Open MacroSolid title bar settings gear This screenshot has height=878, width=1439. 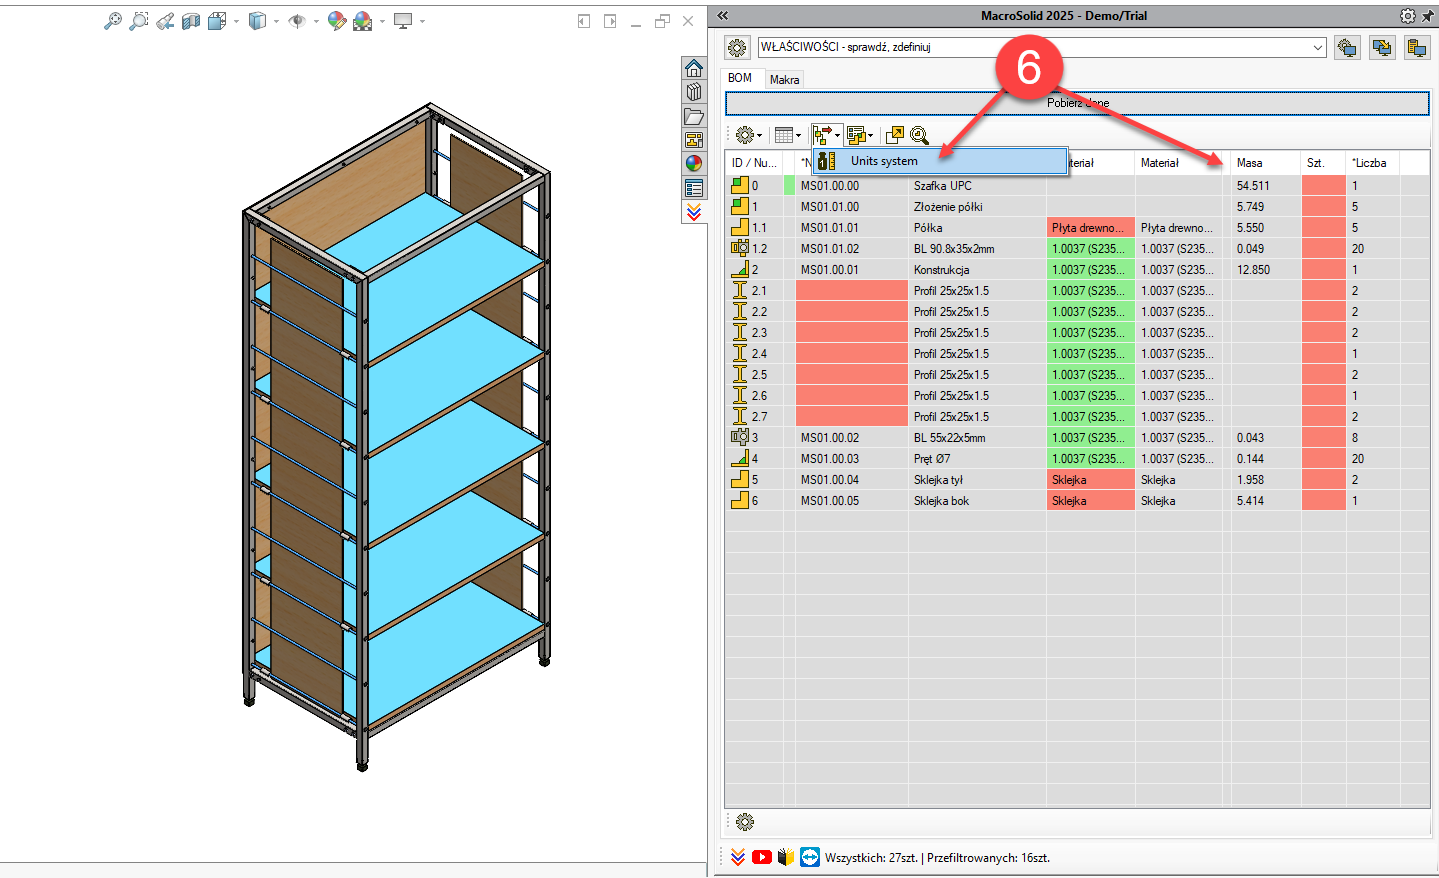(1407, 16)
